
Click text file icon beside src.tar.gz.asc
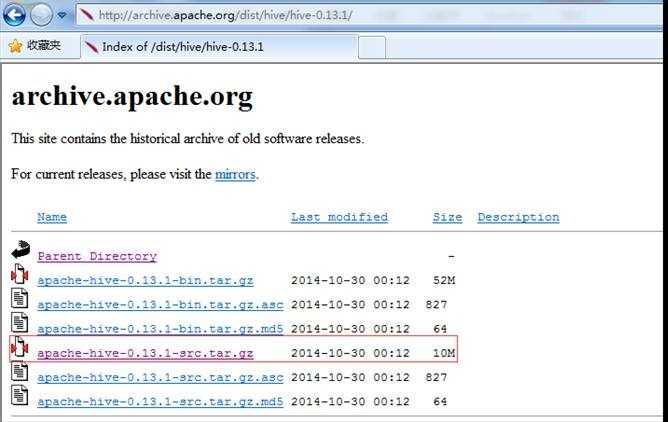pos(20,371)
